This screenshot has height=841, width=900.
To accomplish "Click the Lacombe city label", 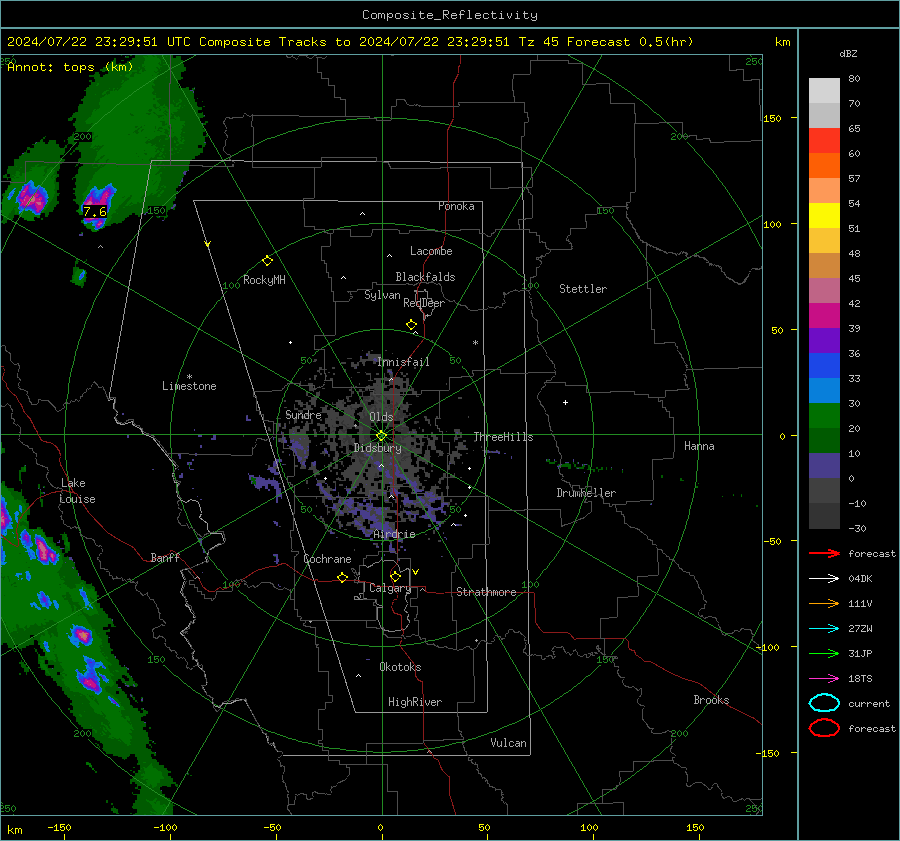I will [431, 251].
